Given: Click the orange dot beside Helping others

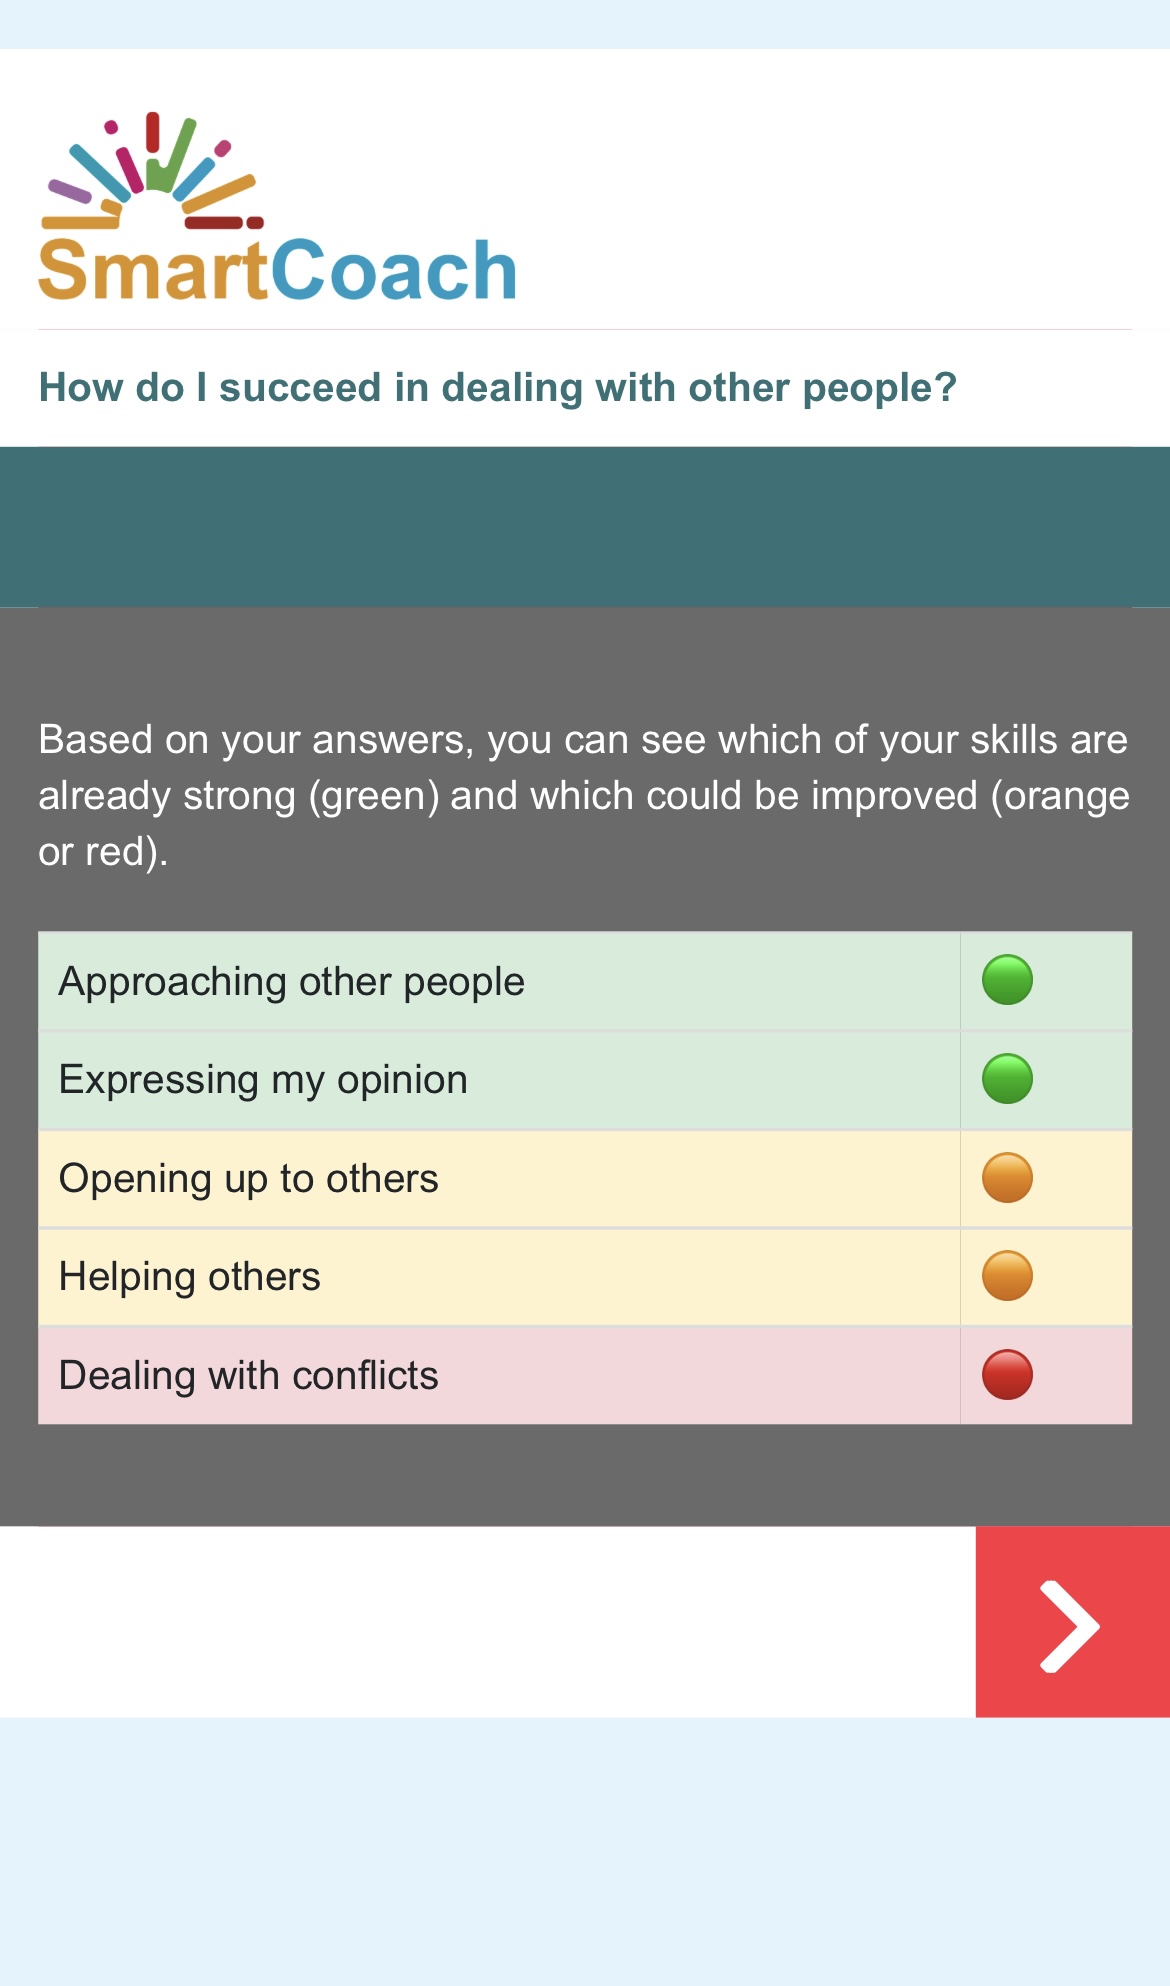Looking at the screenshot, I should (1007, 1276).
